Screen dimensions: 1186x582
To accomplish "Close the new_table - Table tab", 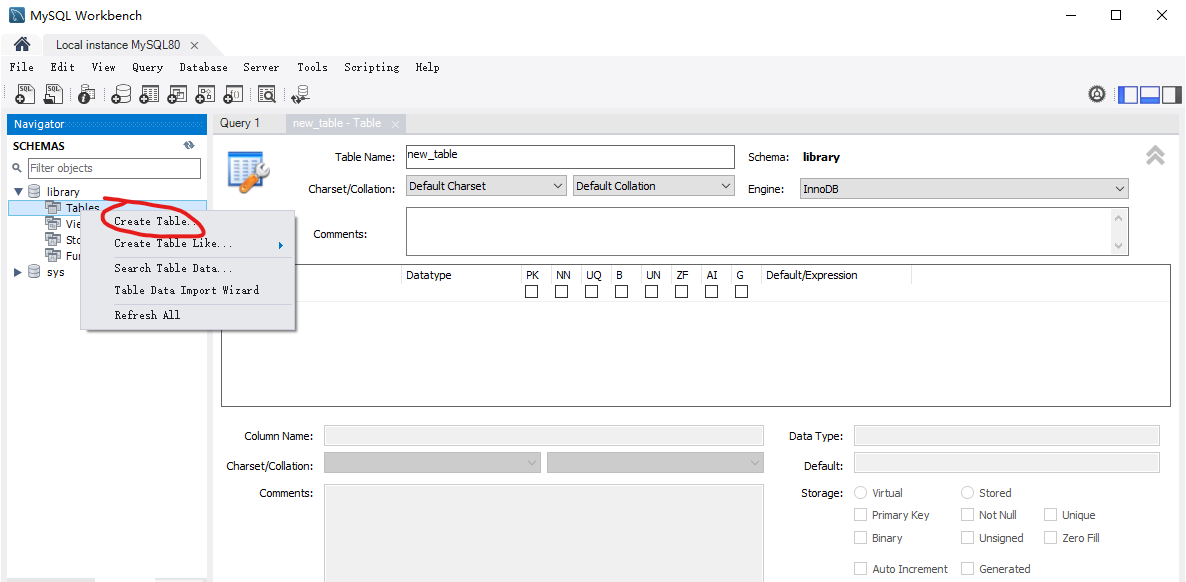I will pyautogui.click(x=395, y=123).
